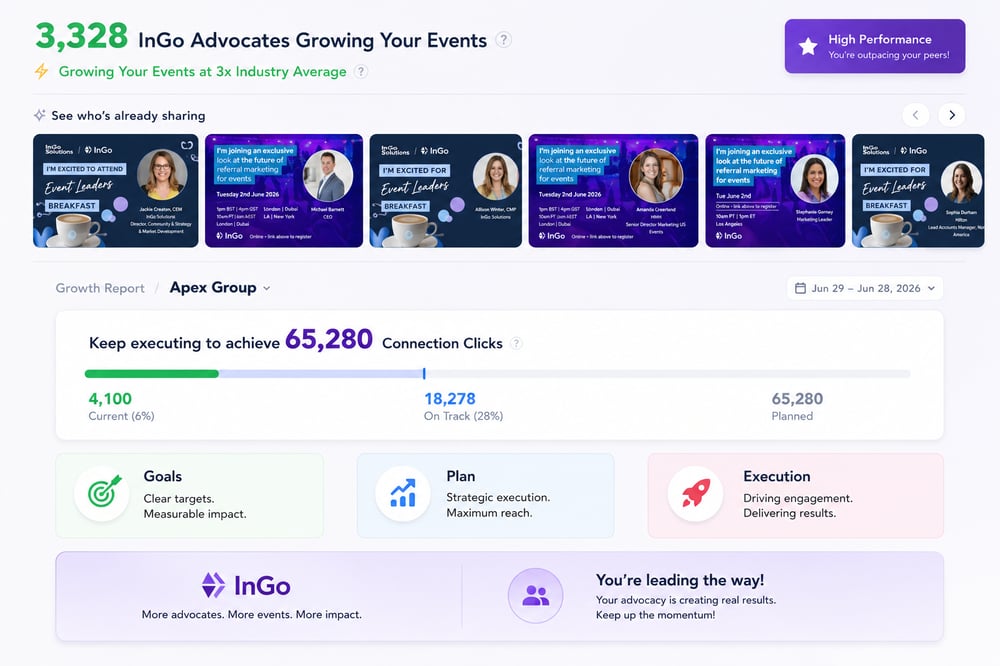Open Allison Winter's shared card
The width and height of the screenshot is (1000, 666).
[446, 191]
